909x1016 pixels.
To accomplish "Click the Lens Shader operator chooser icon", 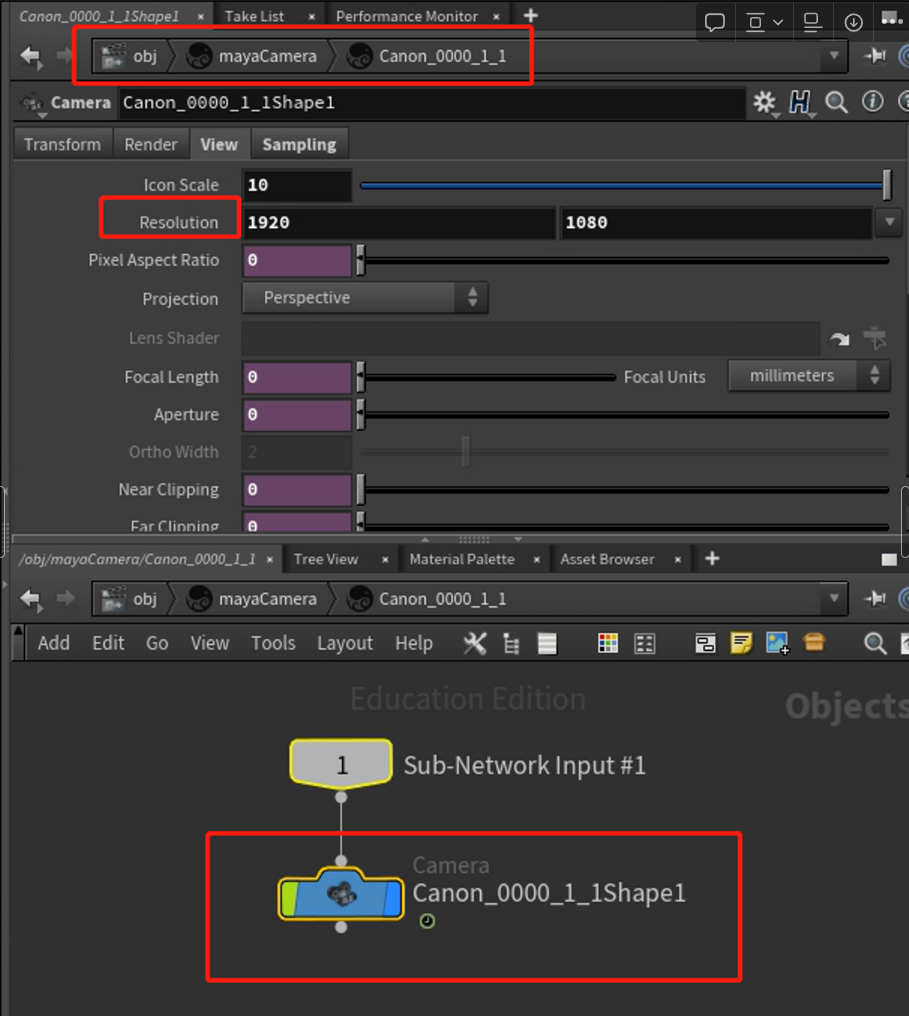I will 875,338.
